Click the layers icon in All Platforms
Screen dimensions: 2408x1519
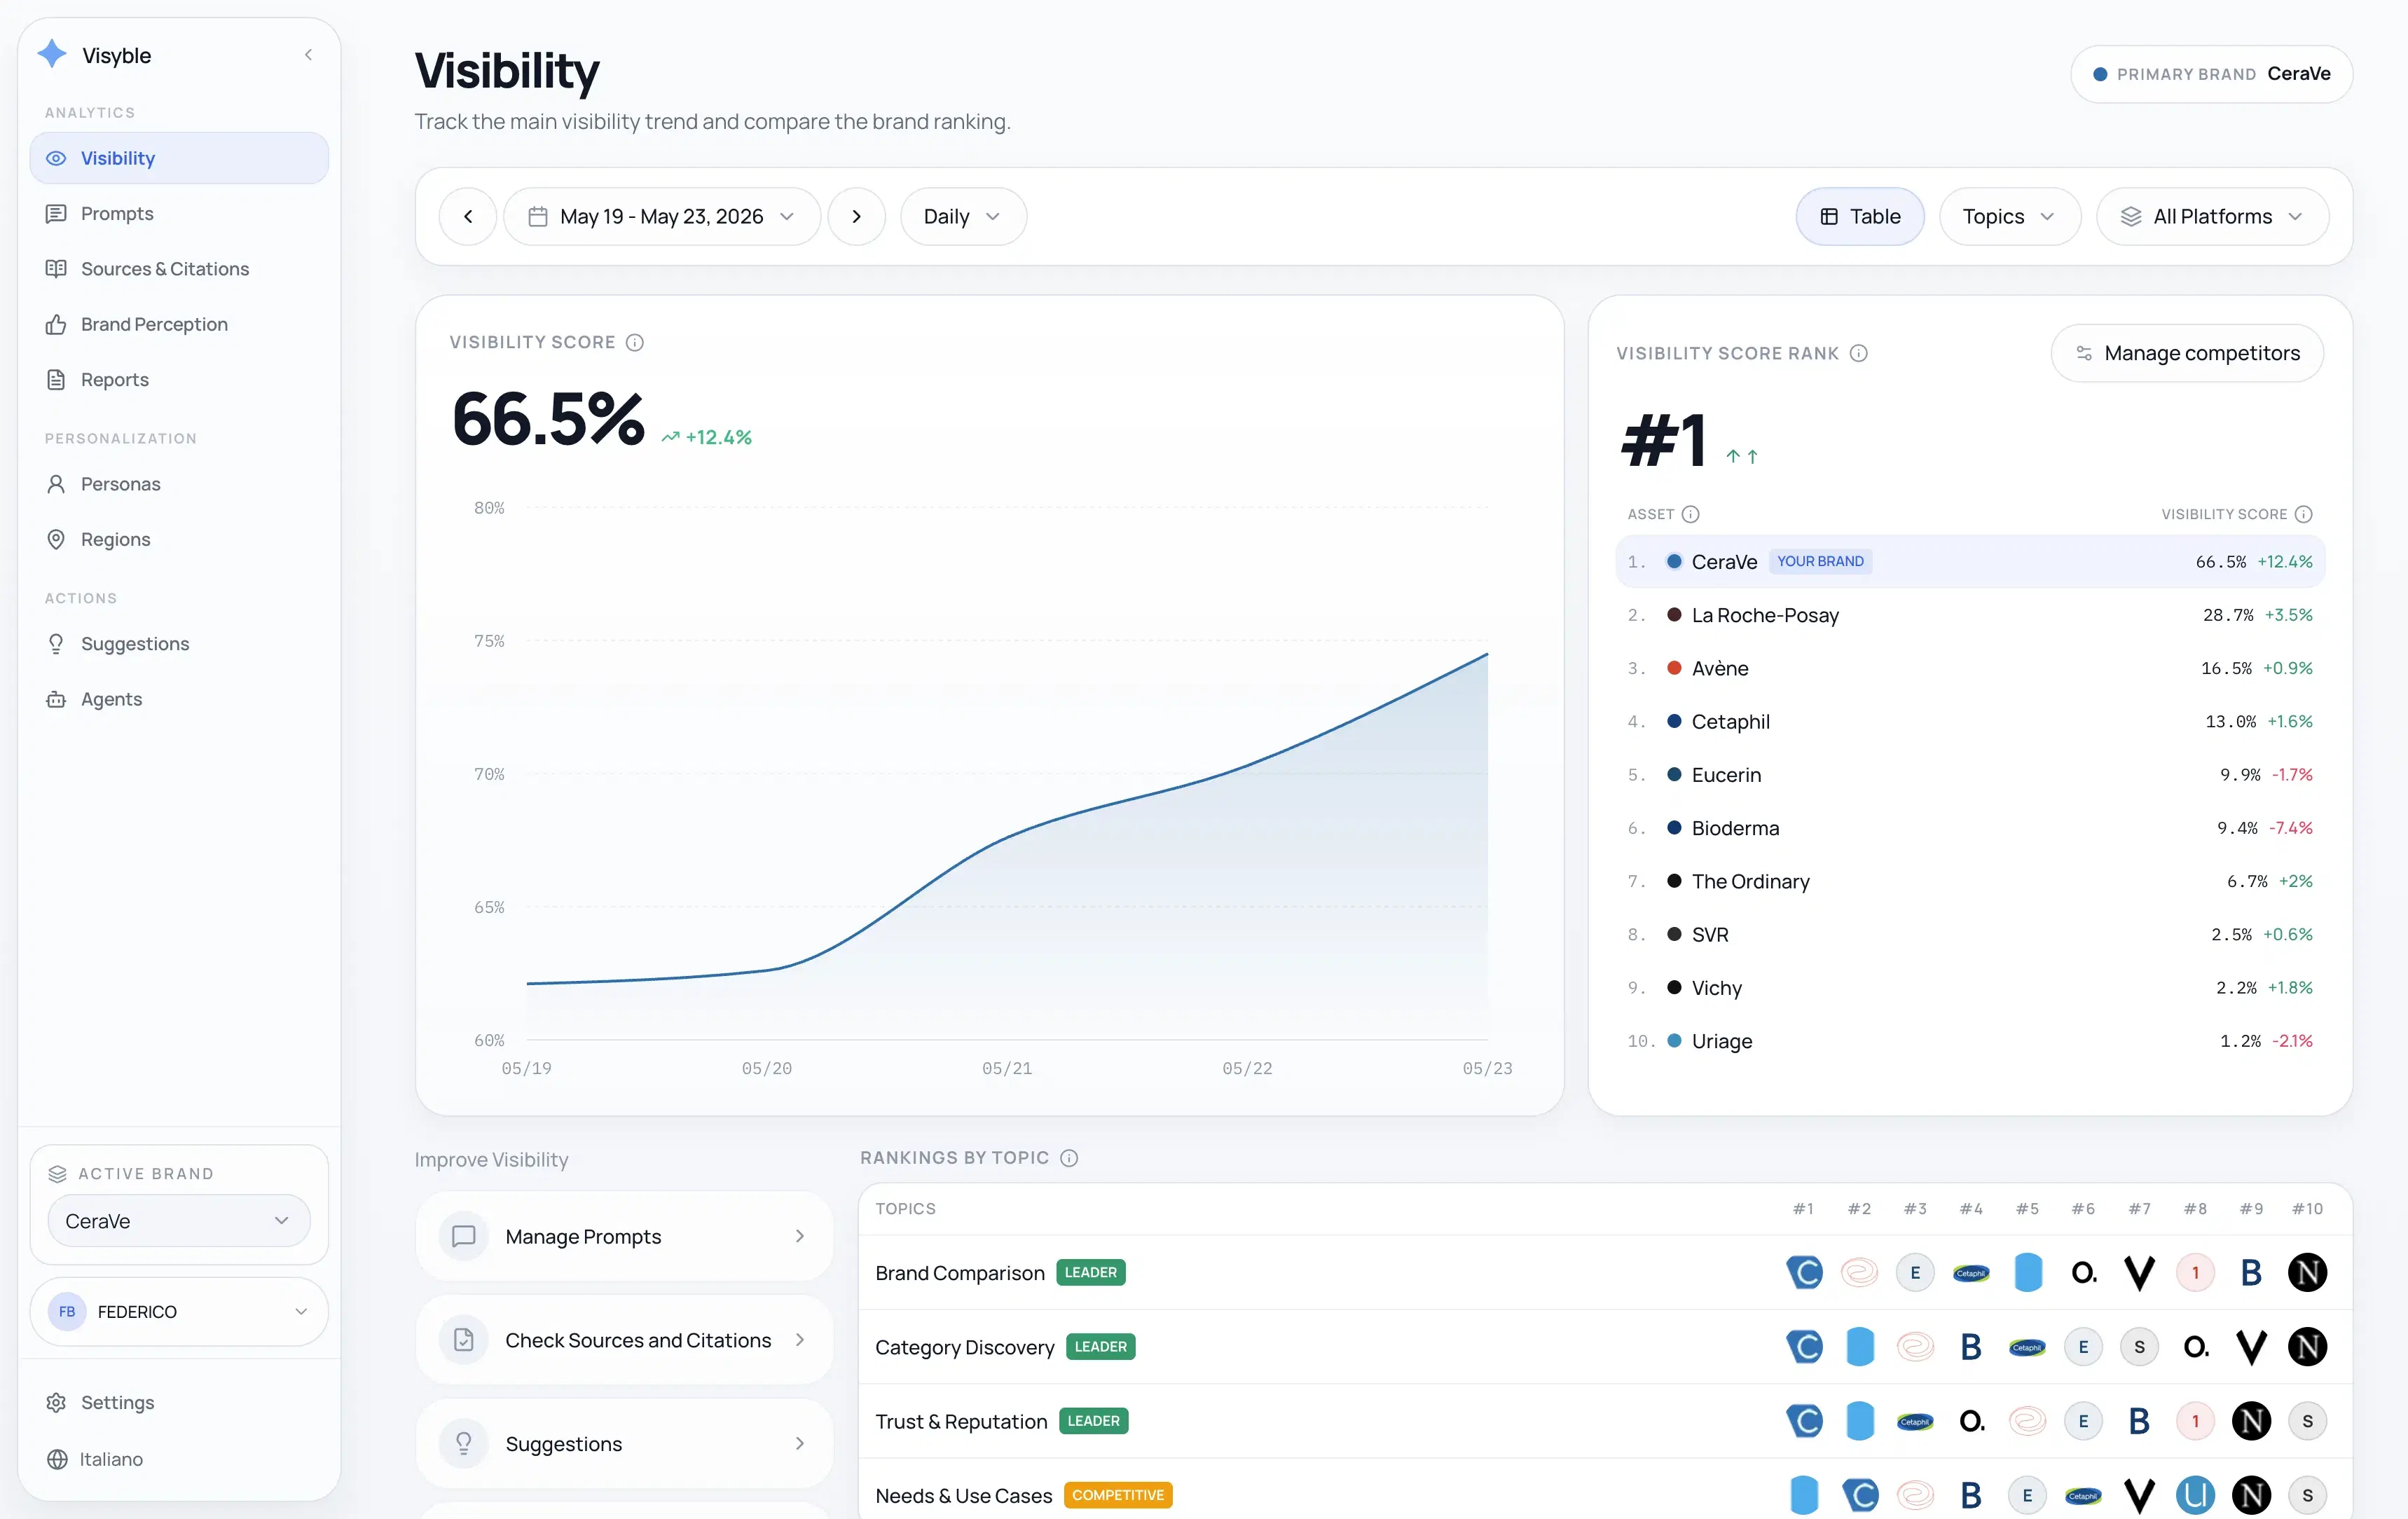pos(2131,216)
